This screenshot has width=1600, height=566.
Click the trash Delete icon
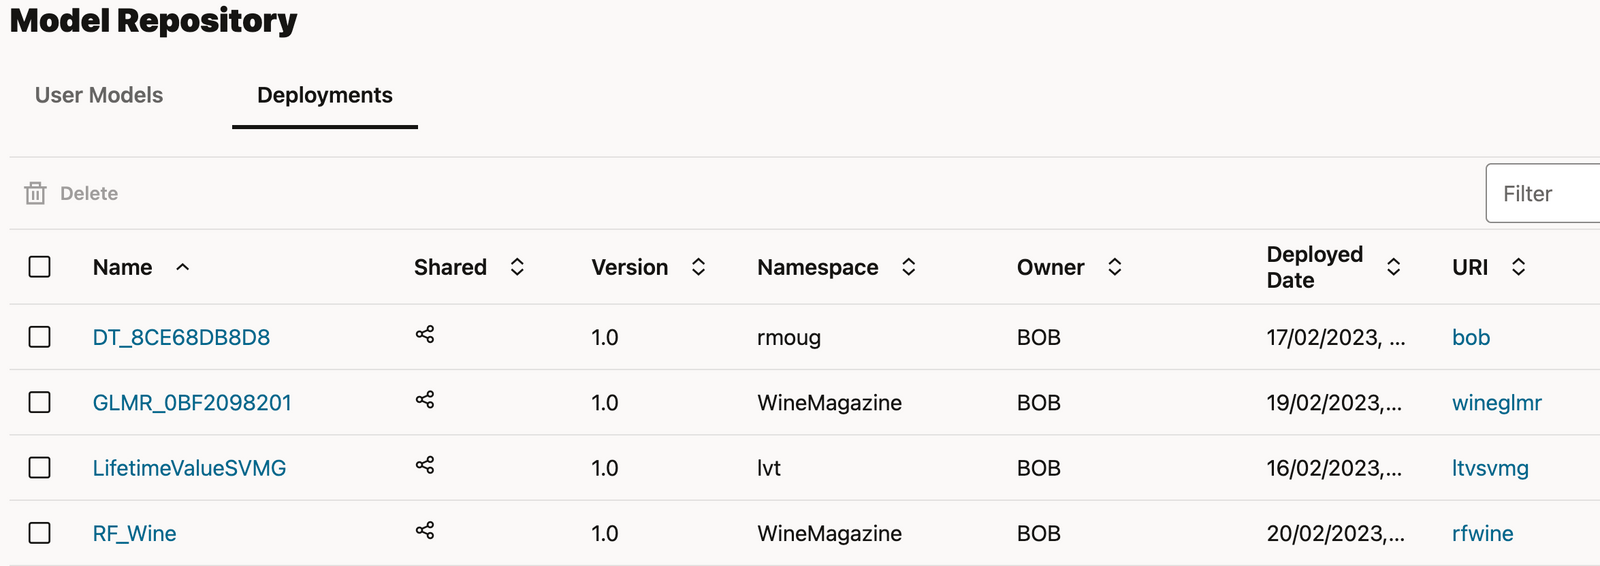coord(36,193)
